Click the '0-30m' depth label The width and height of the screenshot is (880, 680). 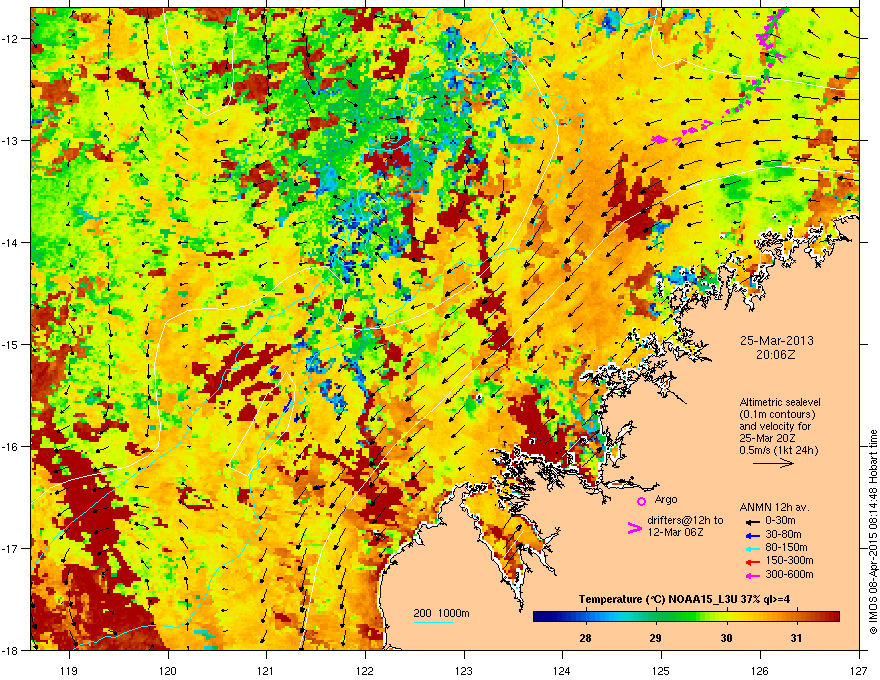click(780, 521)
